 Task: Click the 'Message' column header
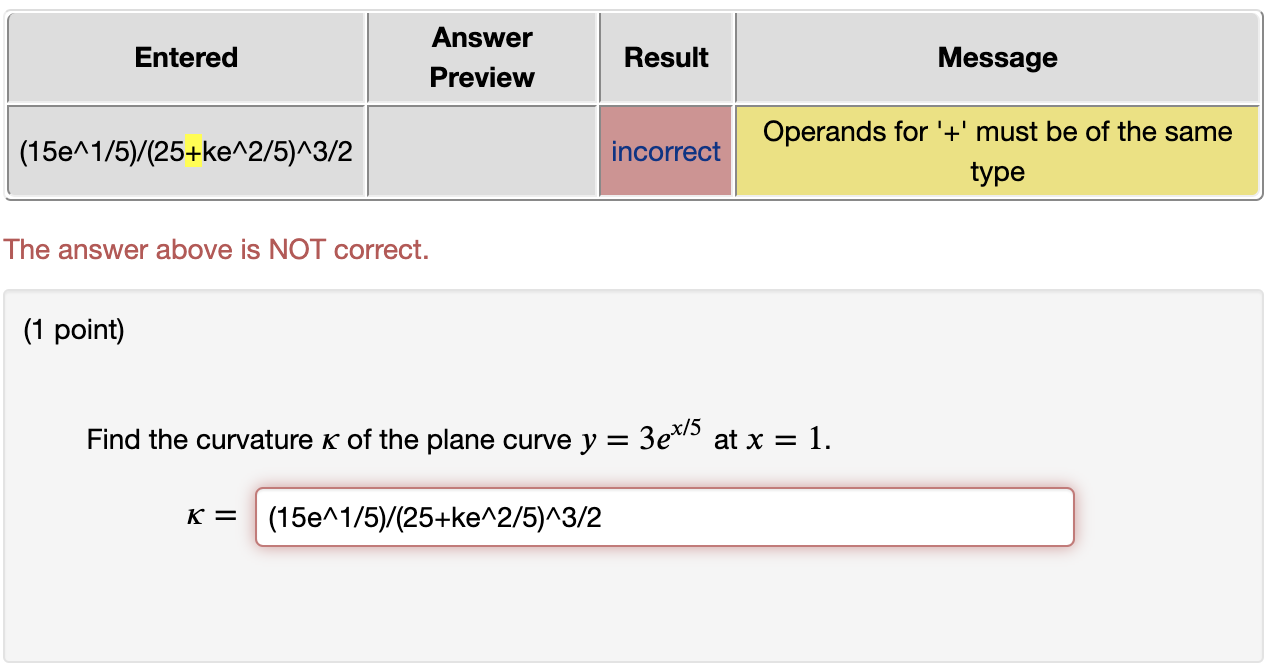[996, 57]
